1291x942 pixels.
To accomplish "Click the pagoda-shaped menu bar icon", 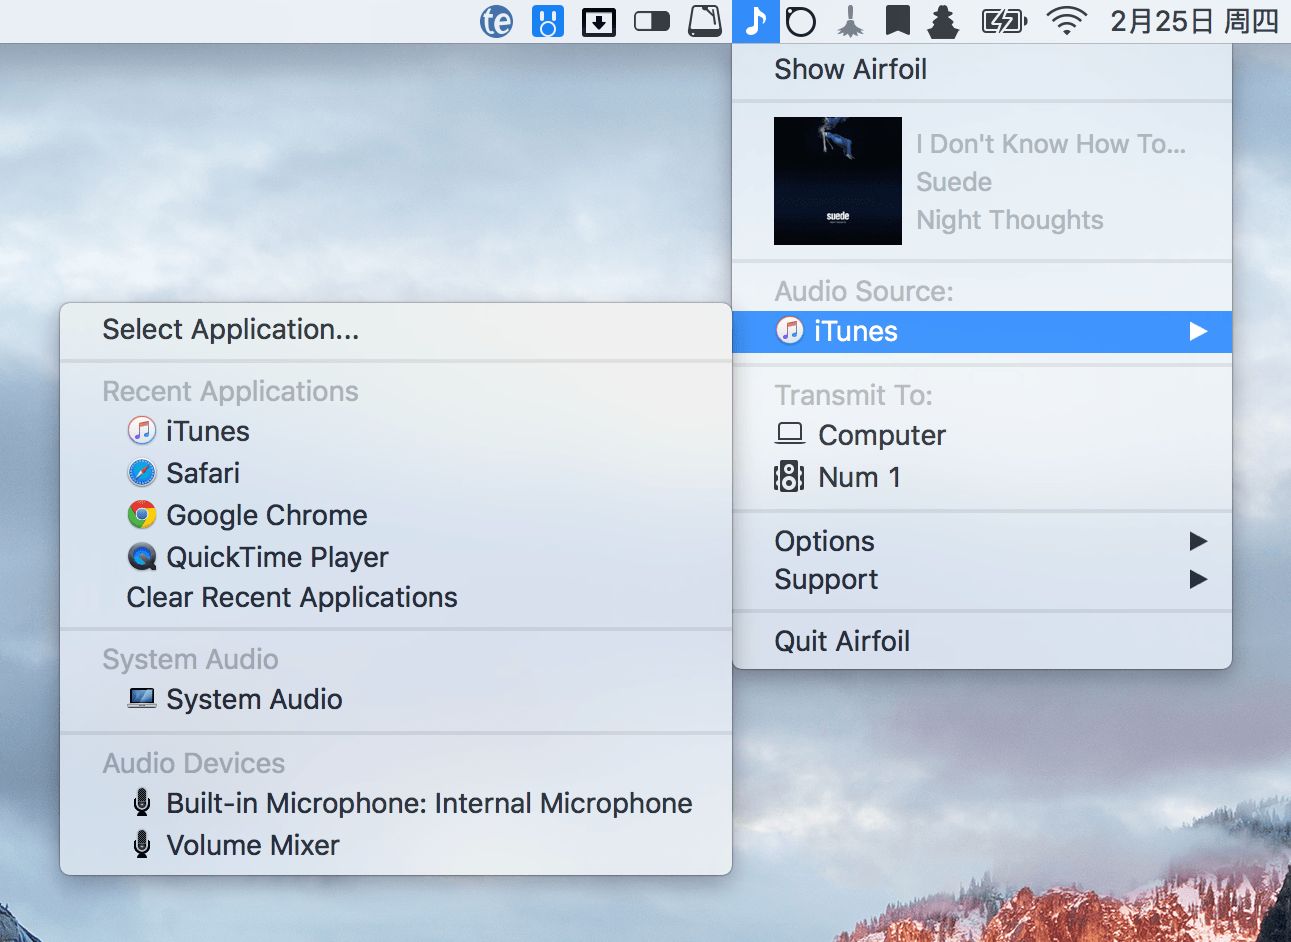I will (x=943, y=21).
